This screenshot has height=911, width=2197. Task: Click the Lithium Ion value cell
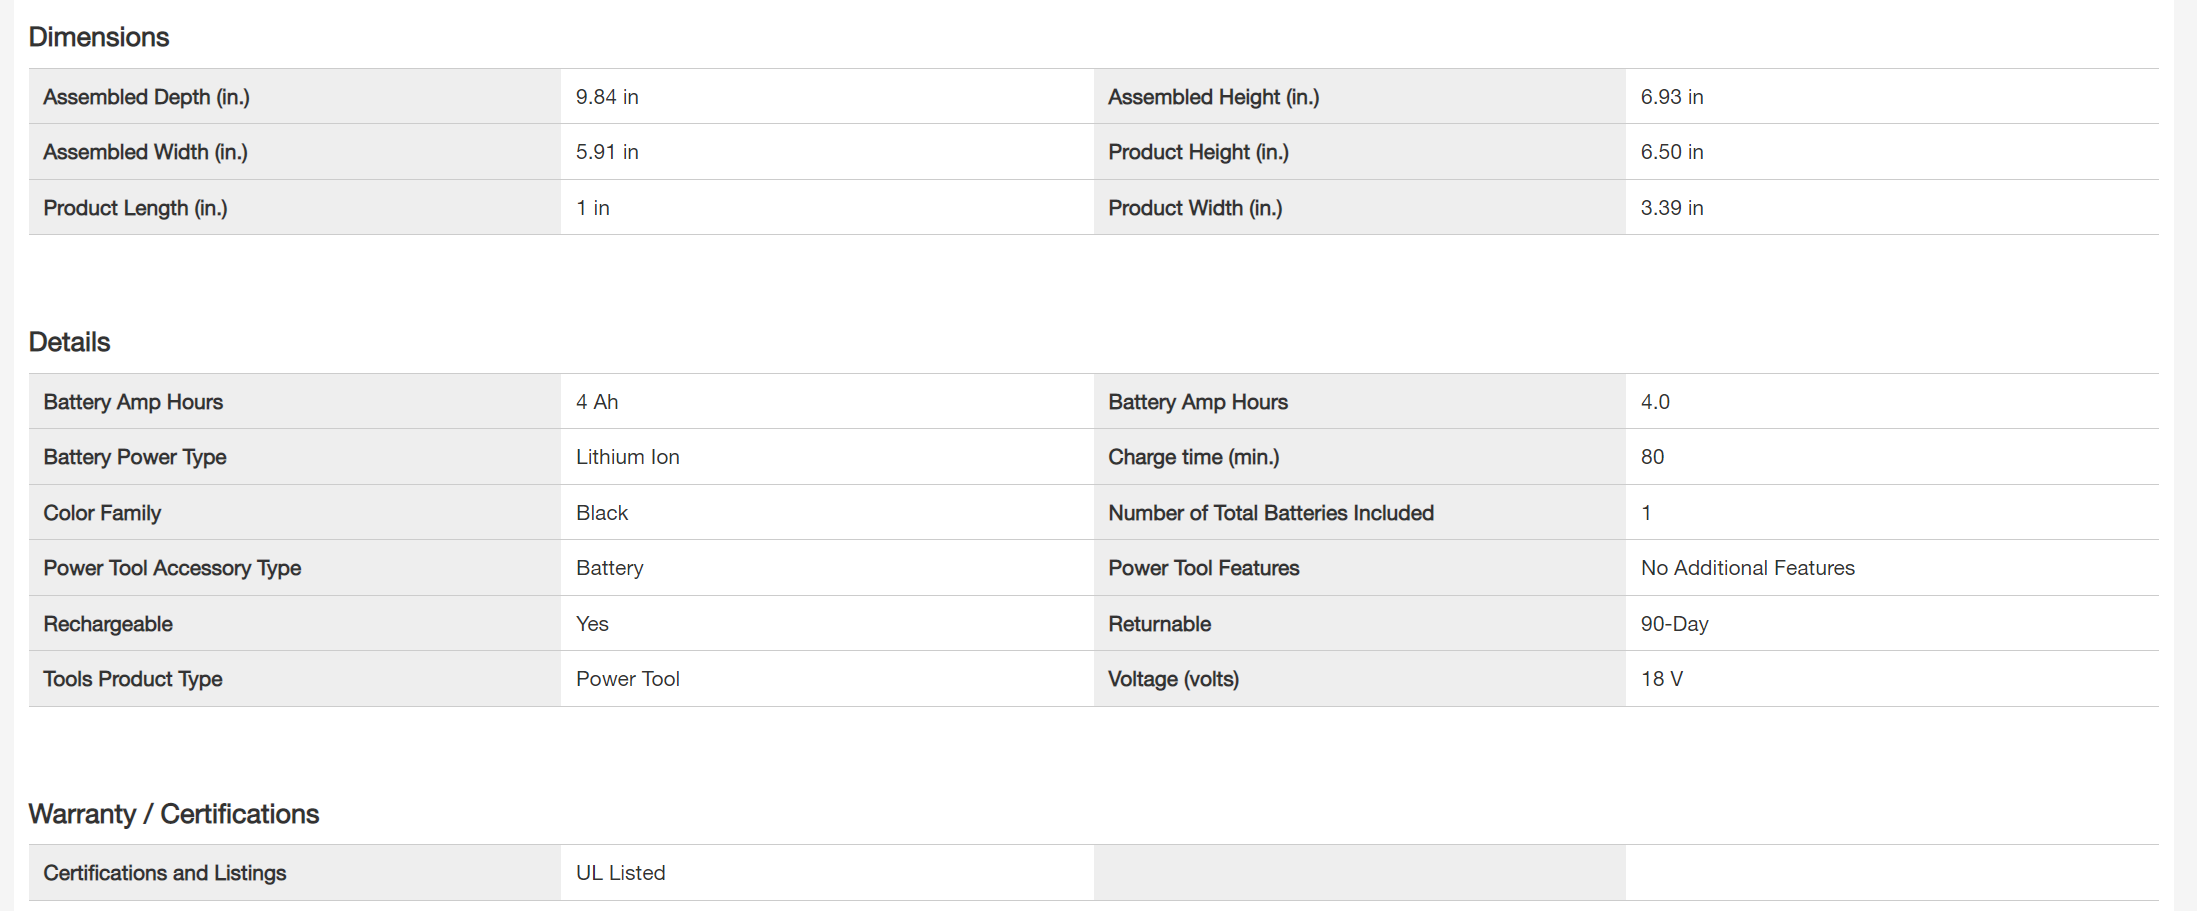tap(627, 457)
